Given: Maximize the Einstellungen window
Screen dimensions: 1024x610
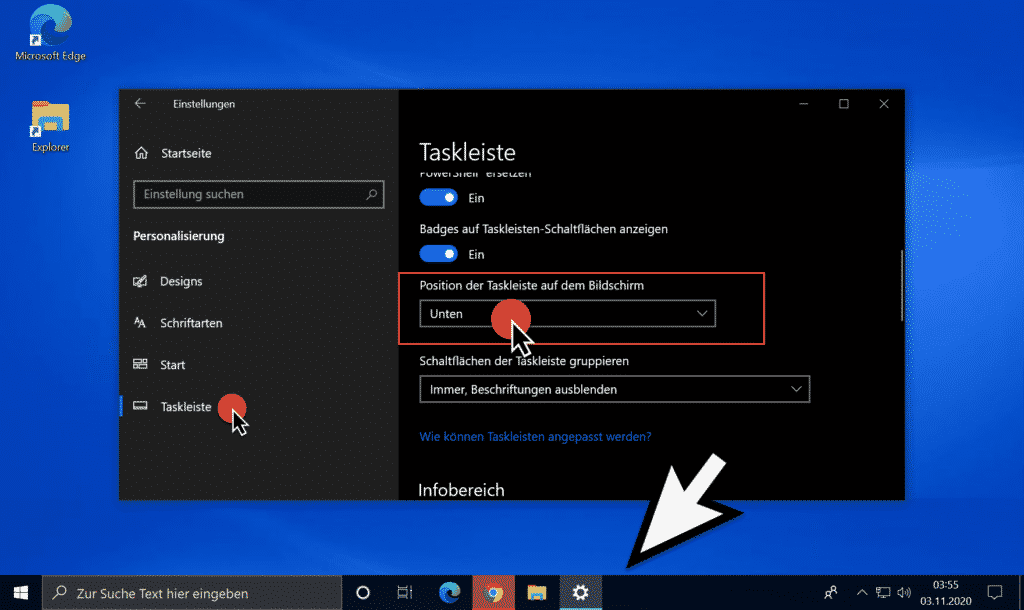Looking at the screenshot, I should point(844,104).
